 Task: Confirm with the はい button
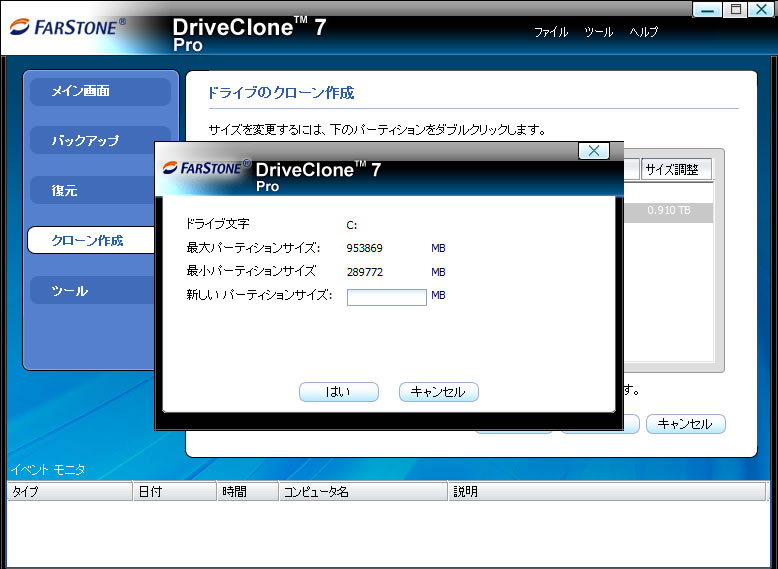pos(338,392)
